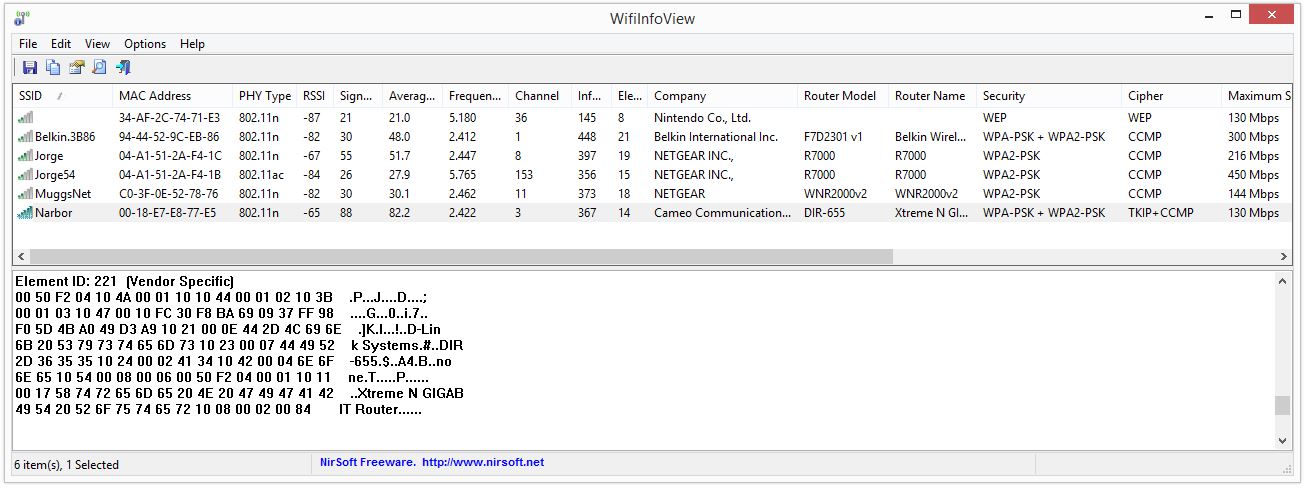Select the MuggsNet SSID cell
Viewport: 1306px width, 488px height.
(63, 193)
